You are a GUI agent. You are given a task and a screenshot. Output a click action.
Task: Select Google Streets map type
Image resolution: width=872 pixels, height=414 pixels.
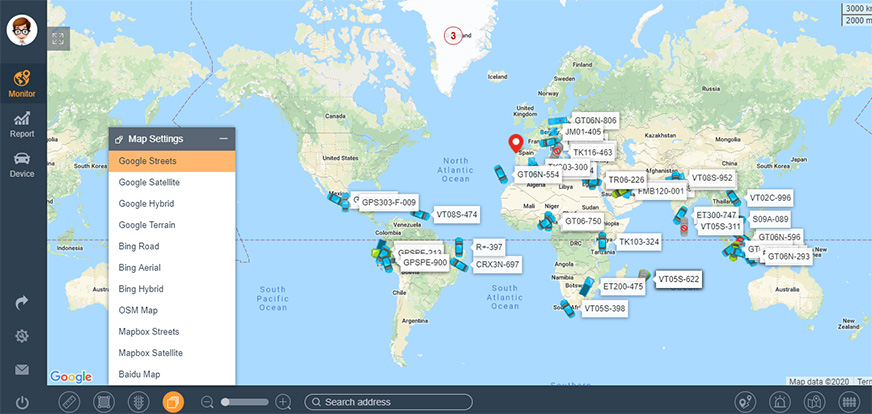[172, 161]
